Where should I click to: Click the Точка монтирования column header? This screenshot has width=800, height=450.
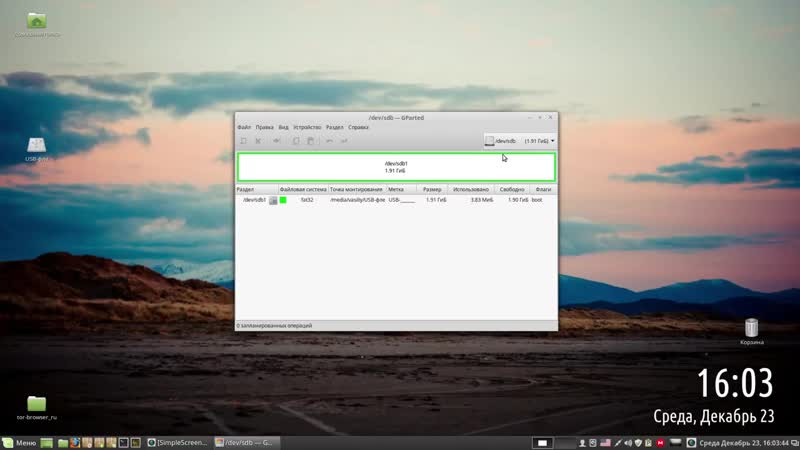[356, 189]
